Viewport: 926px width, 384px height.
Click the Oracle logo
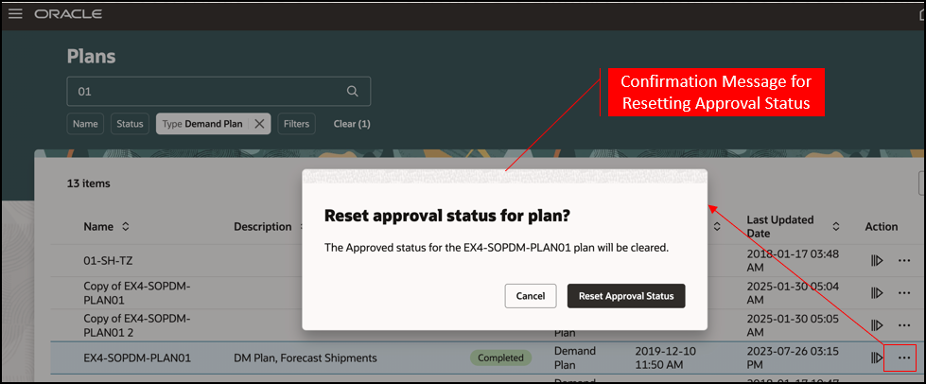click(68, 14)
